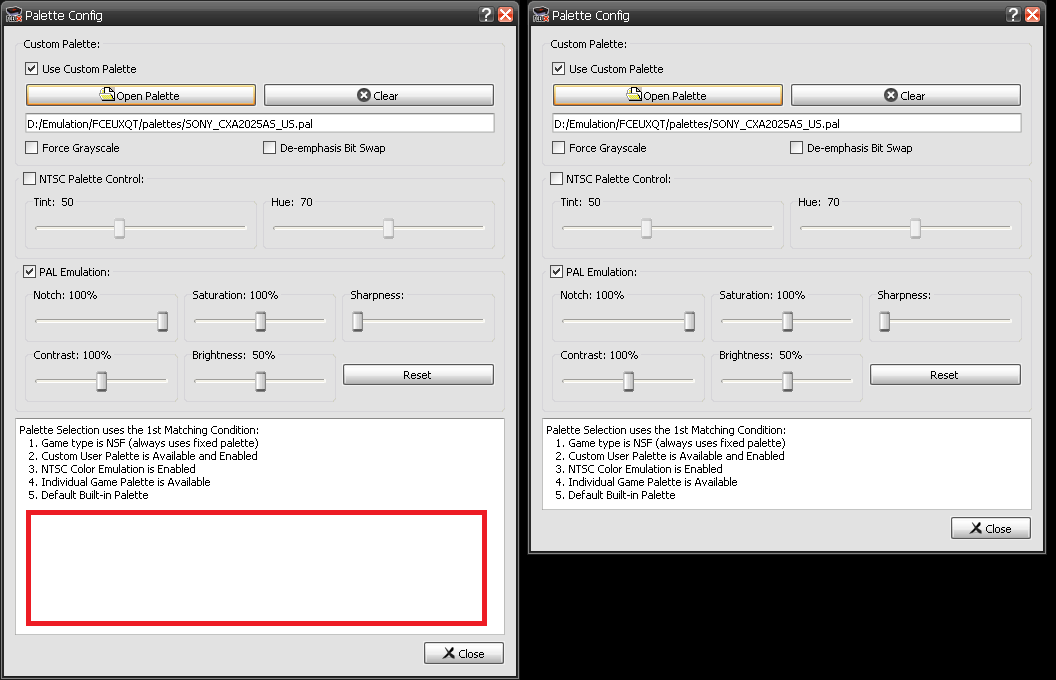This screenshot has width=1056, height=680.
Task: Disable PAL Emulation in the right dialog
Action: pos(556,271)
